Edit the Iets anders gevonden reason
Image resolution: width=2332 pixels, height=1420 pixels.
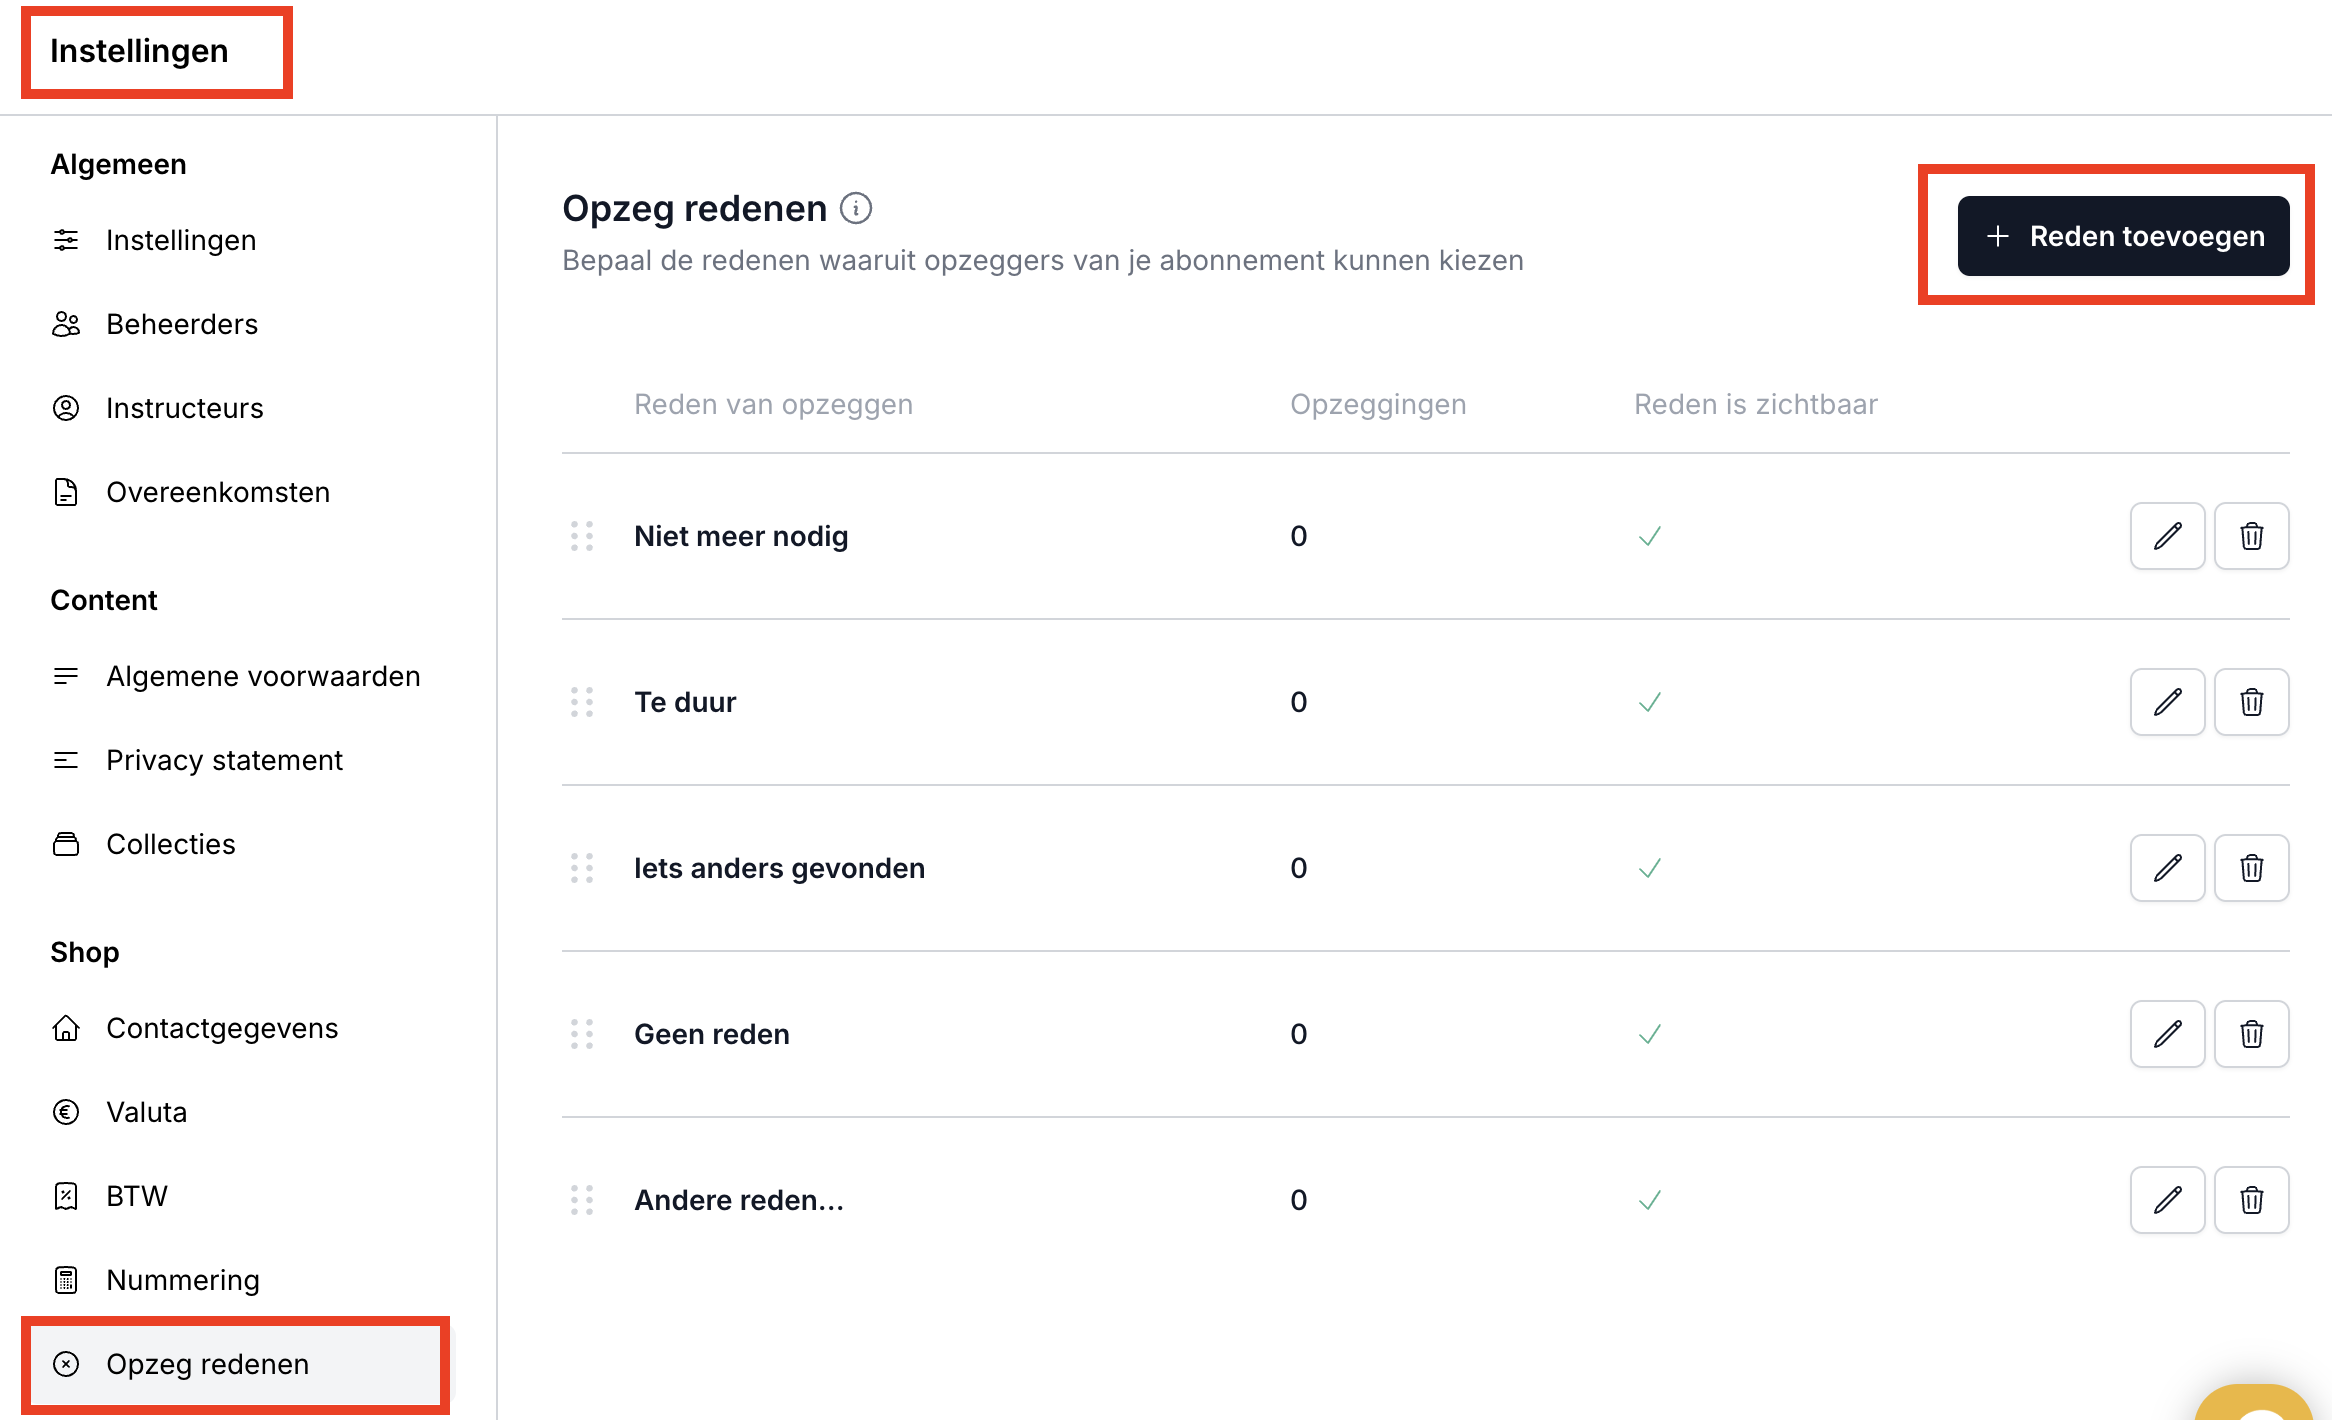2167,868
